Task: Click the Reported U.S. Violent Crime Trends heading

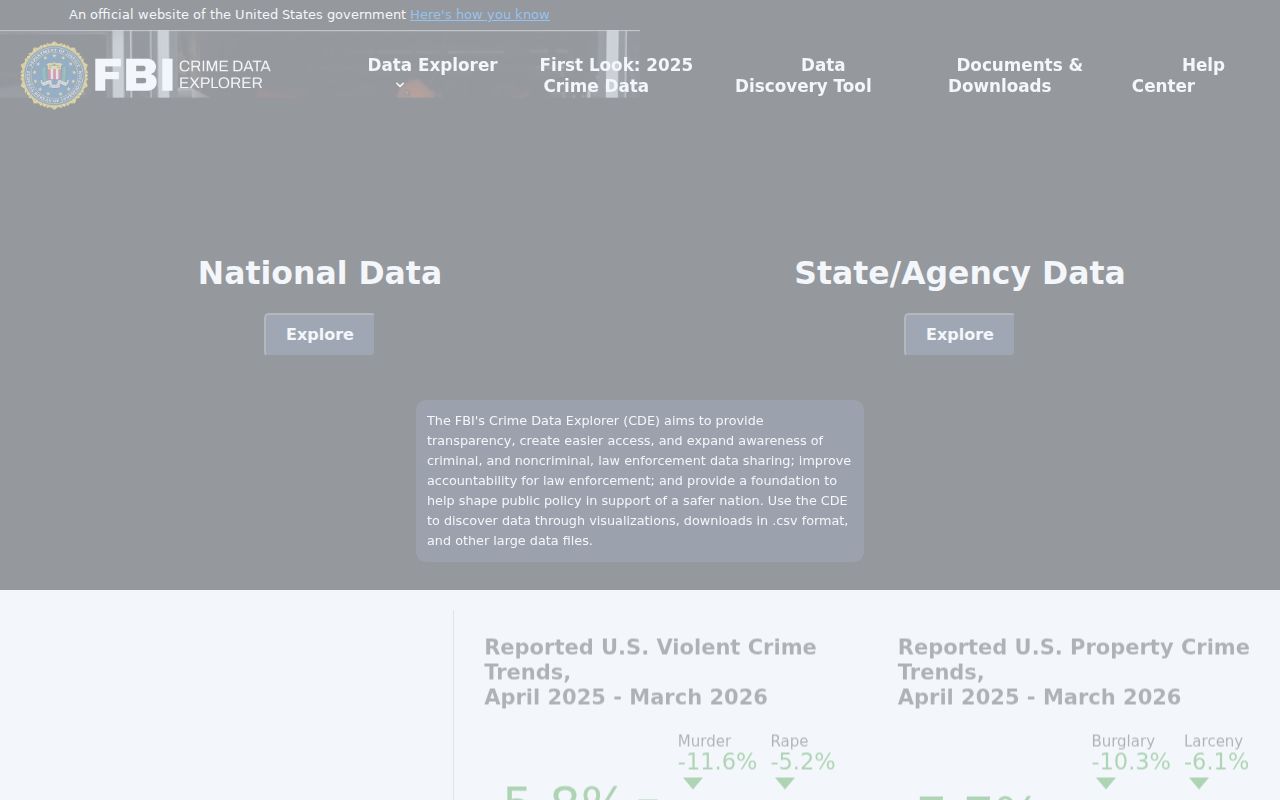Action: [x=650, y=672]
